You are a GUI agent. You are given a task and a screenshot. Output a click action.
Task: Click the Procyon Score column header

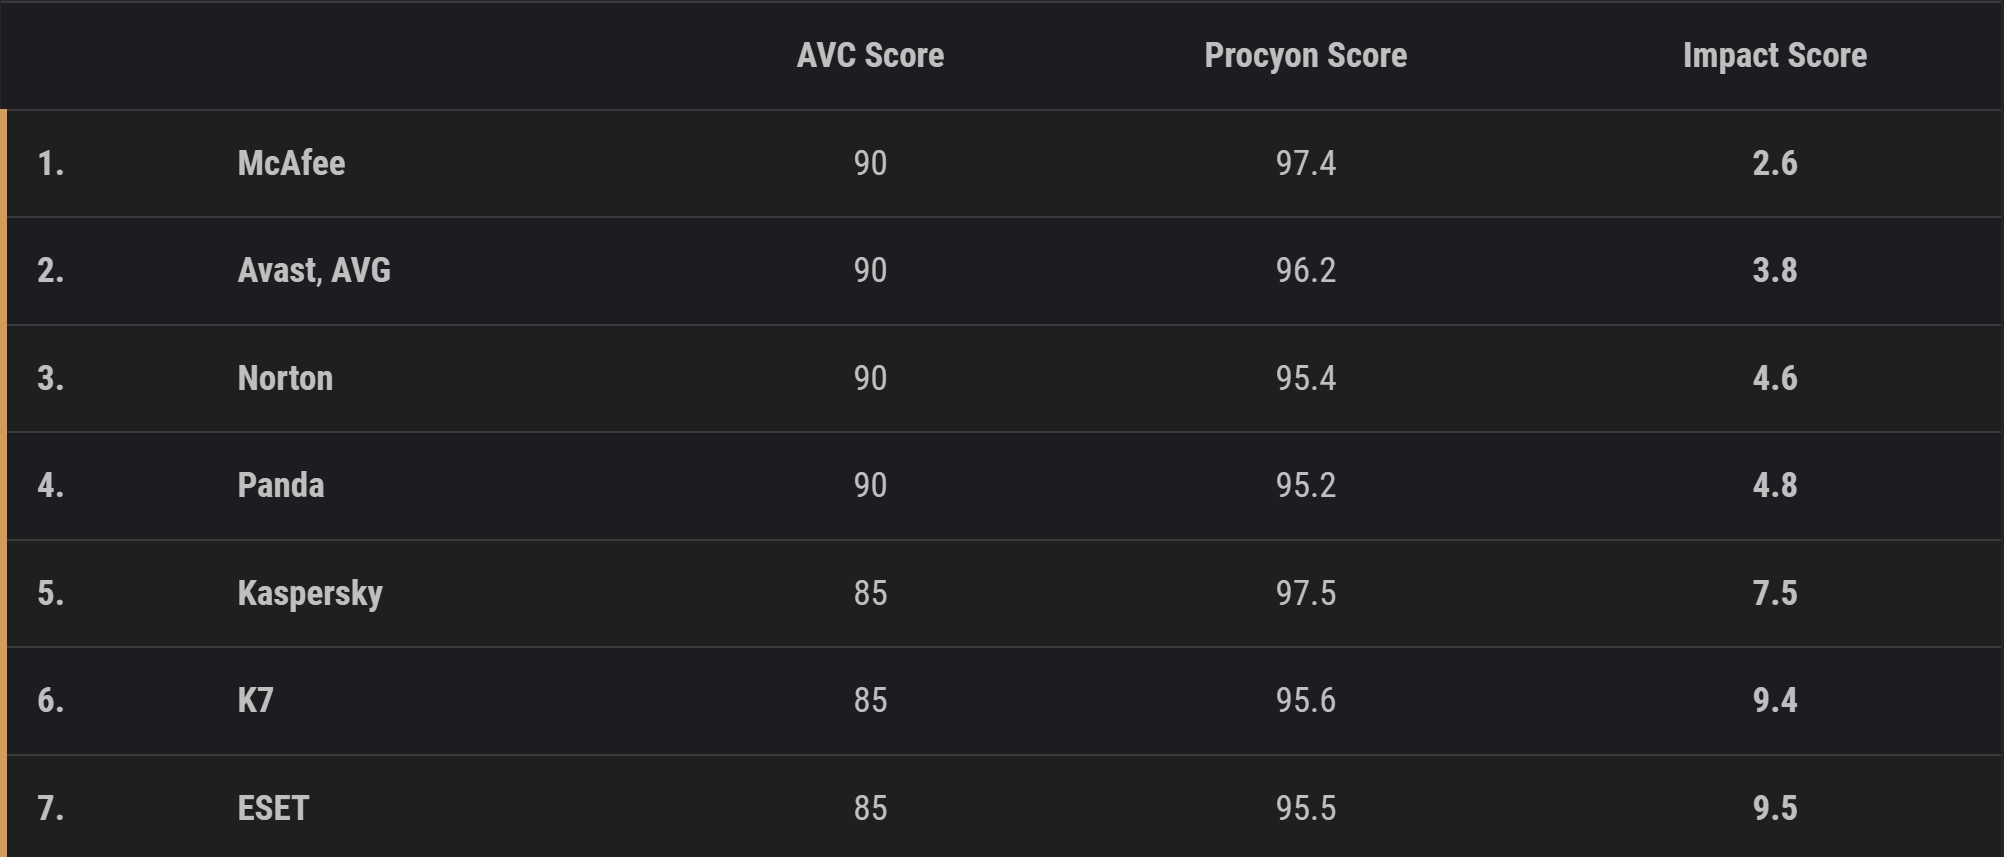point(1305,55)
